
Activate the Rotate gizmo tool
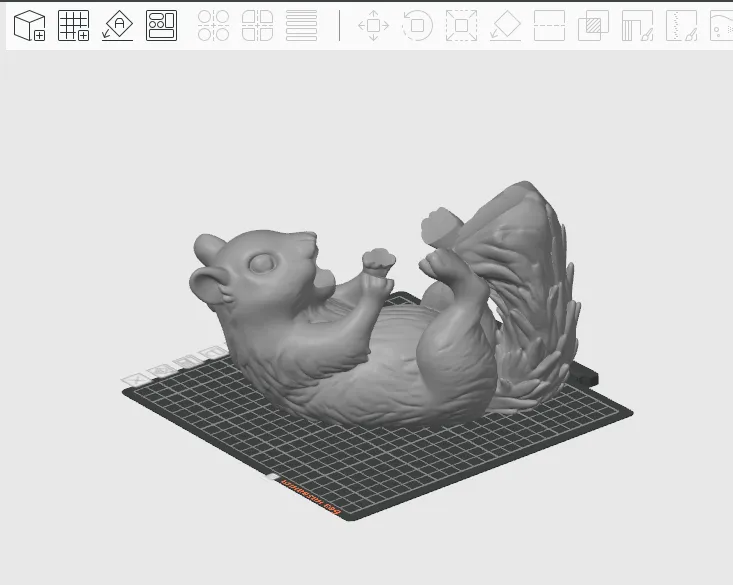(x=417, y=26)
